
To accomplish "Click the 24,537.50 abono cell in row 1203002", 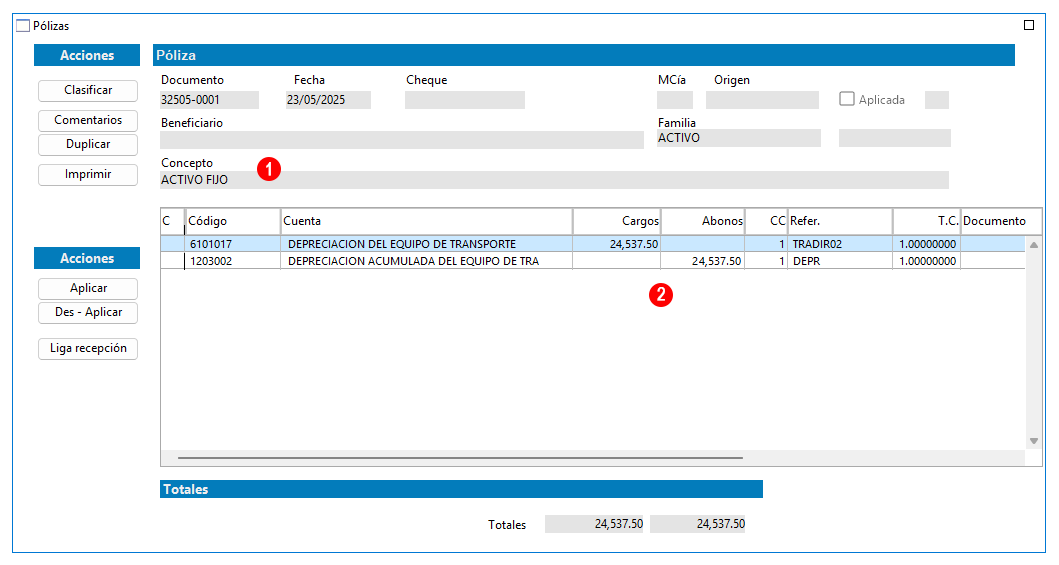I will click(x=703, y=261).
